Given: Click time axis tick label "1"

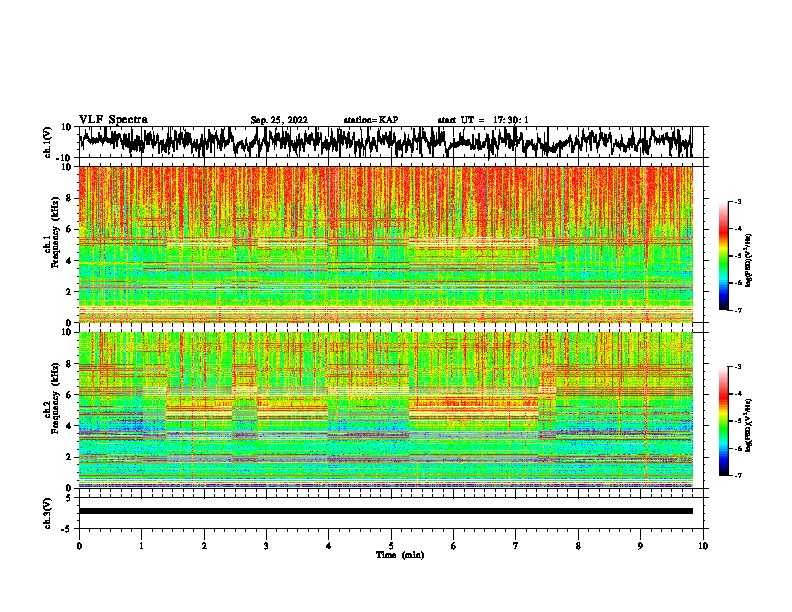Looking at the screenshot, I should 141,546.
